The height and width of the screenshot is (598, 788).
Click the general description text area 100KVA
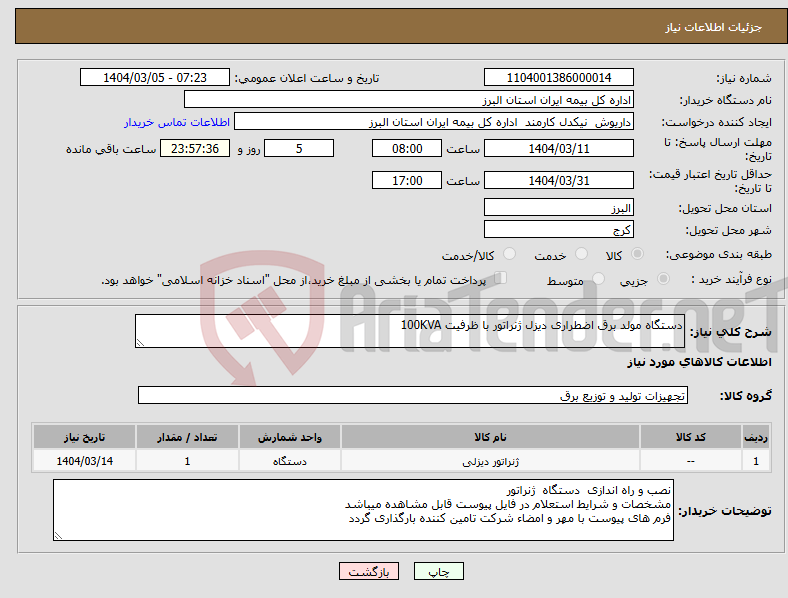410,331
